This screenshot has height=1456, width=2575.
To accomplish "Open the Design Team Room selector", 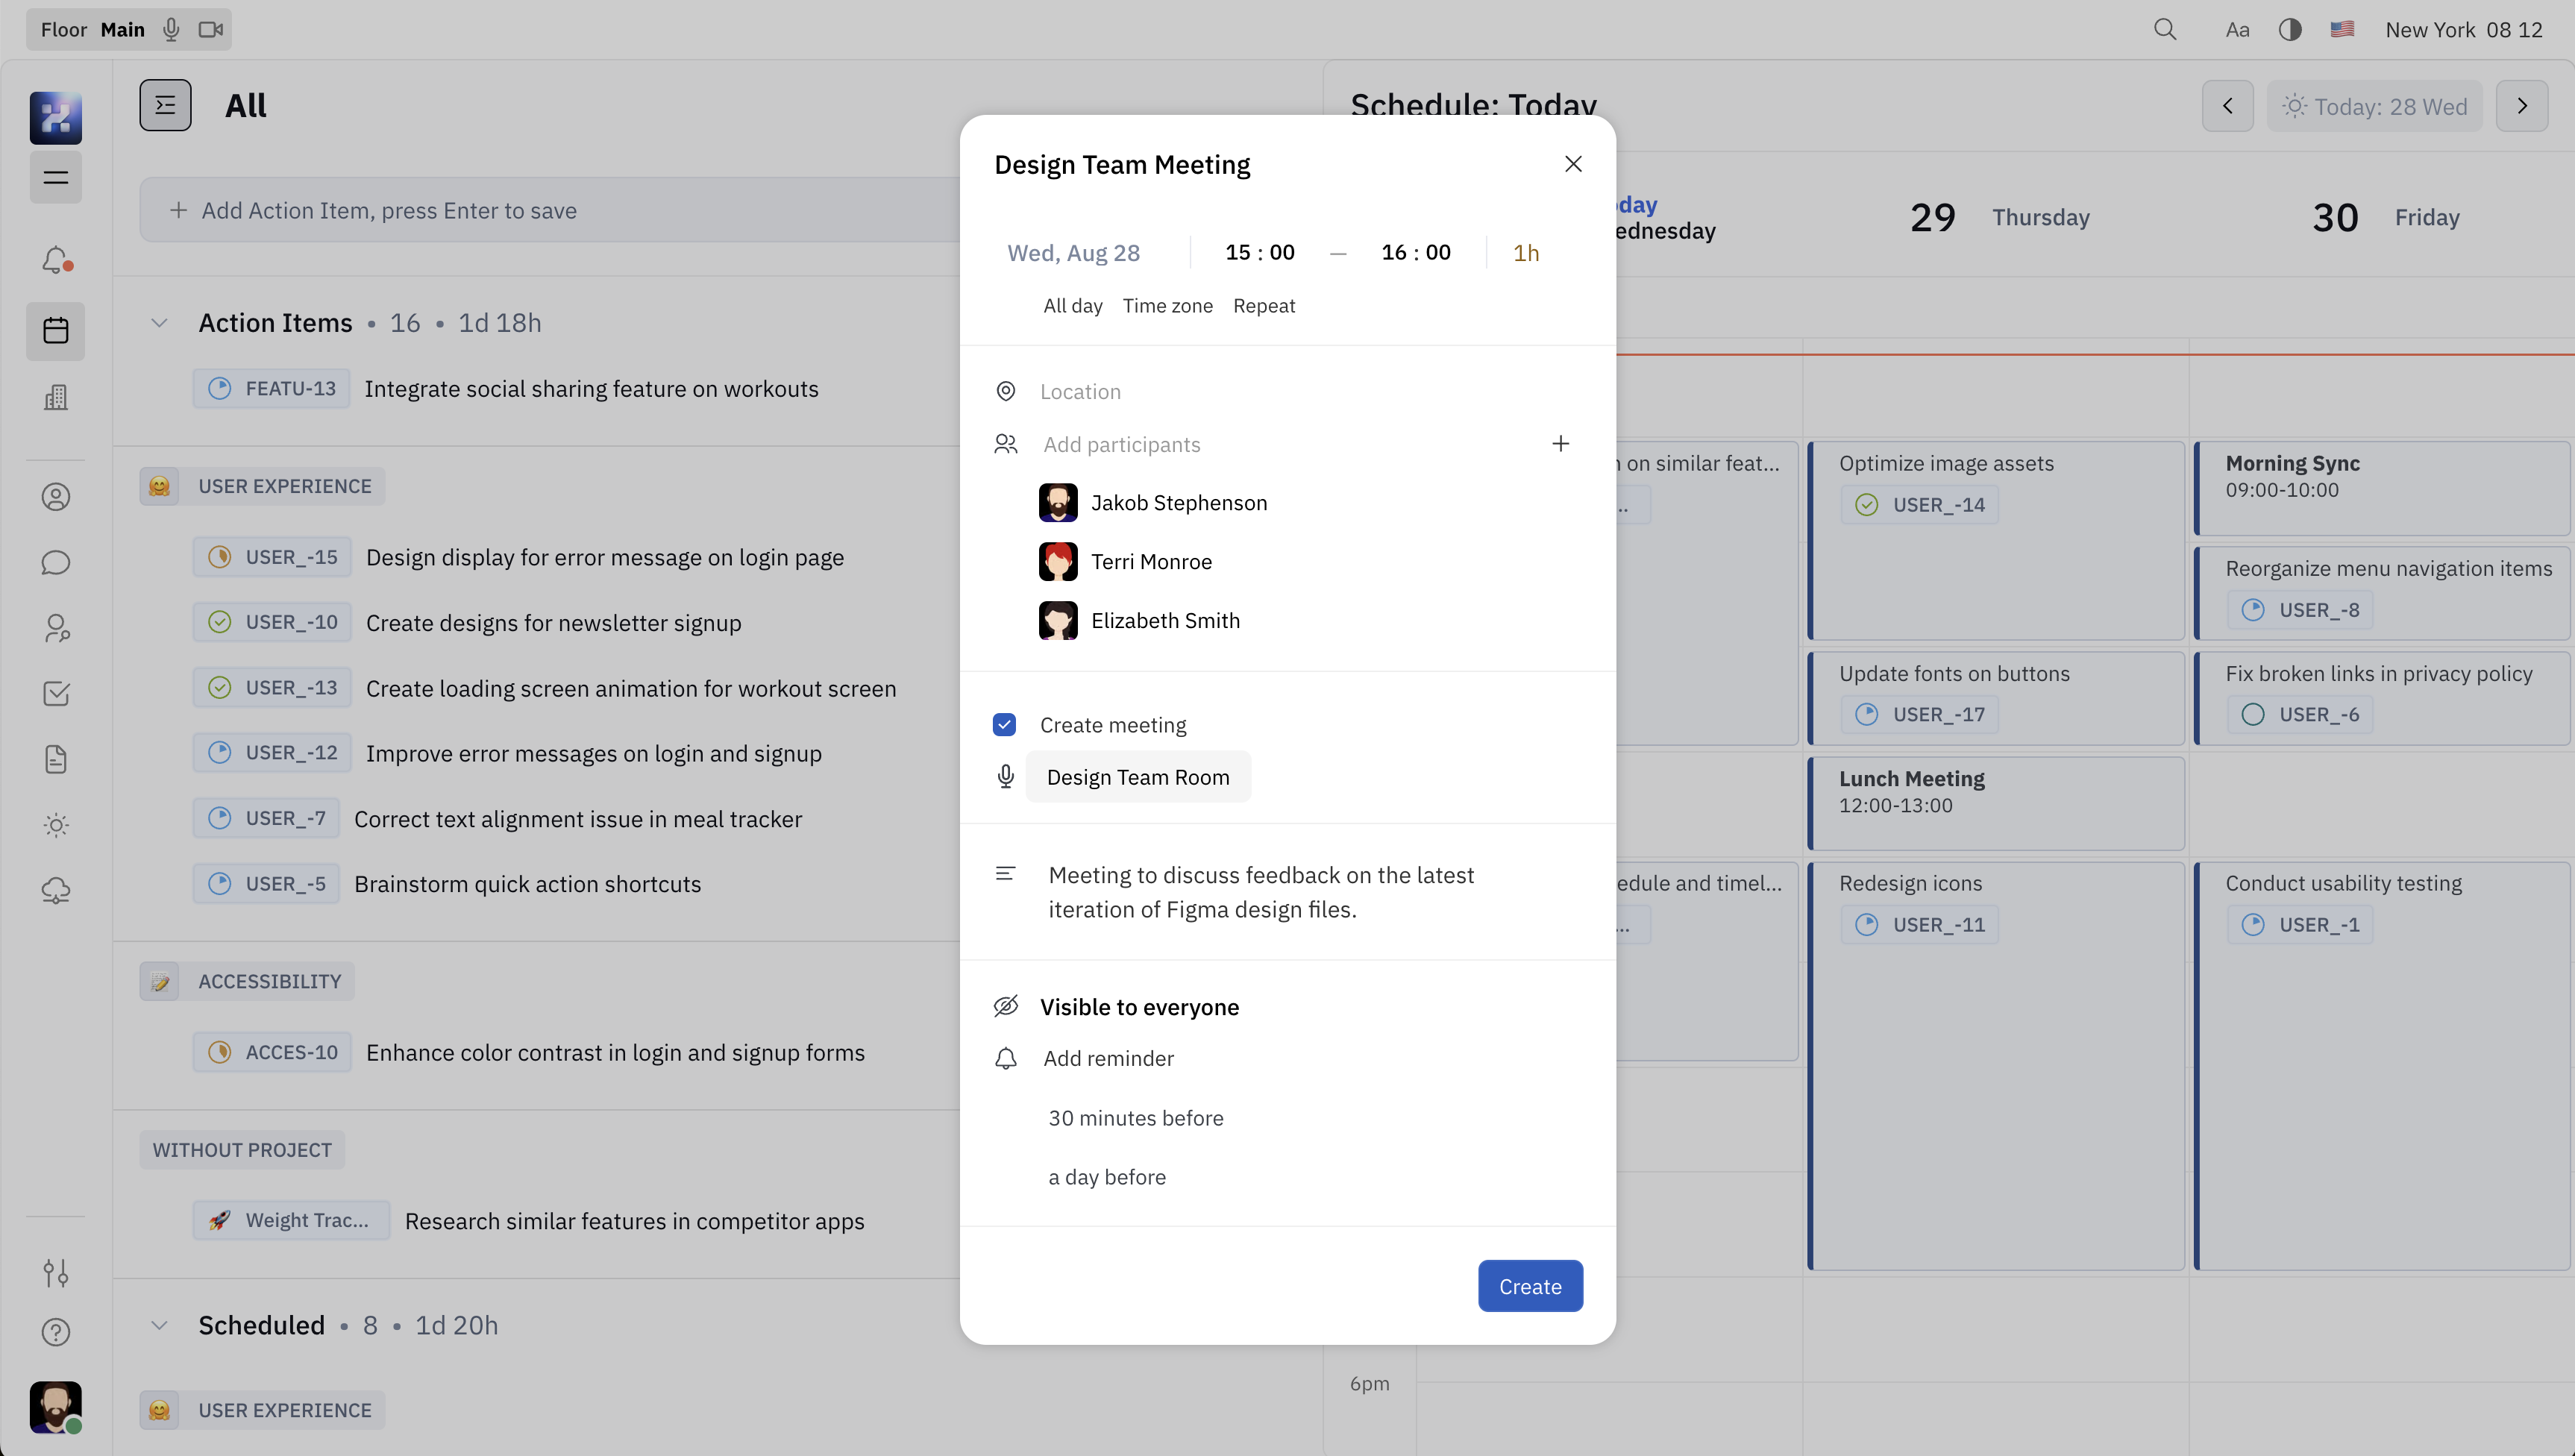I will coord(1138,777).
